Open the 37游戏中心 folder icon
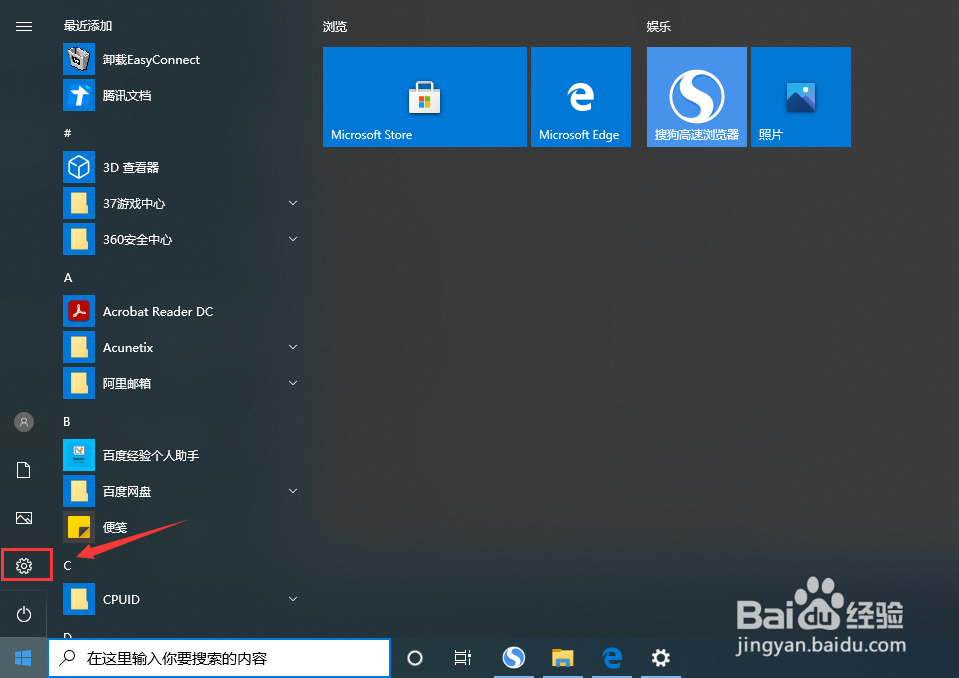Viewport: 959px width, 678px height. [79, 203]
